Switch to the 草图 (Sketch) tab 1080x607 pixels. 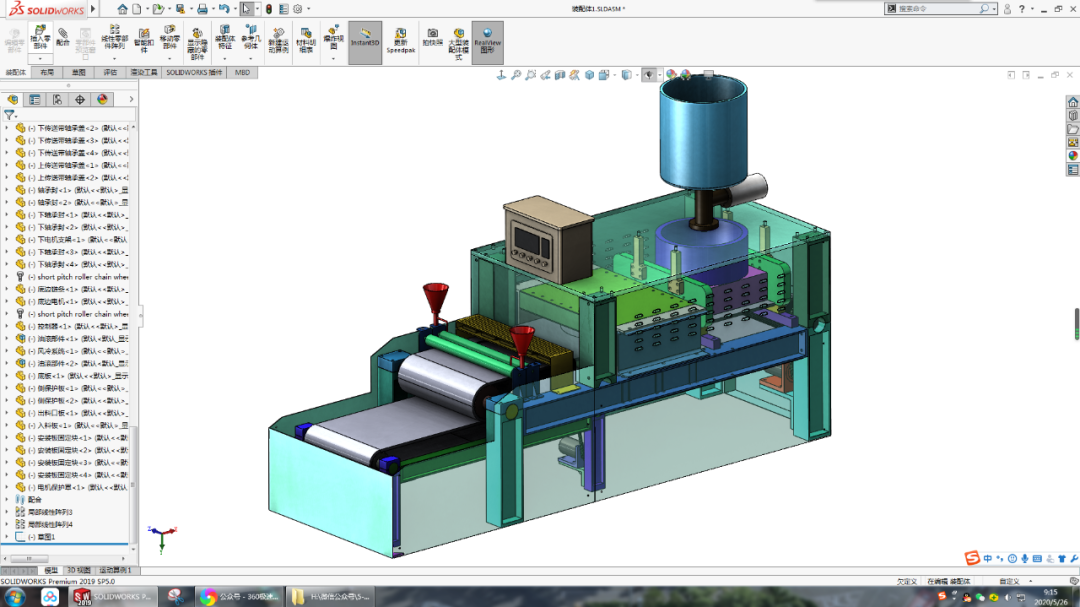coord(79,72)
